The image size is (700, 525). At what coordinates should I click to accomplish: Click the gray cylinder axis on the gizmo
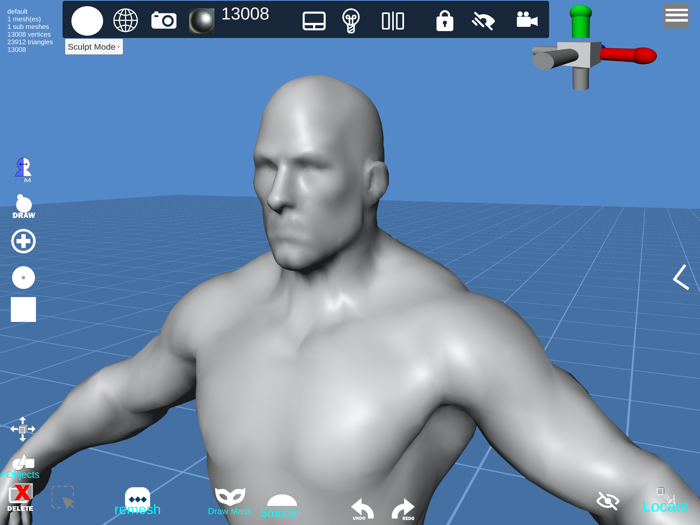click(x=555, y=60)
